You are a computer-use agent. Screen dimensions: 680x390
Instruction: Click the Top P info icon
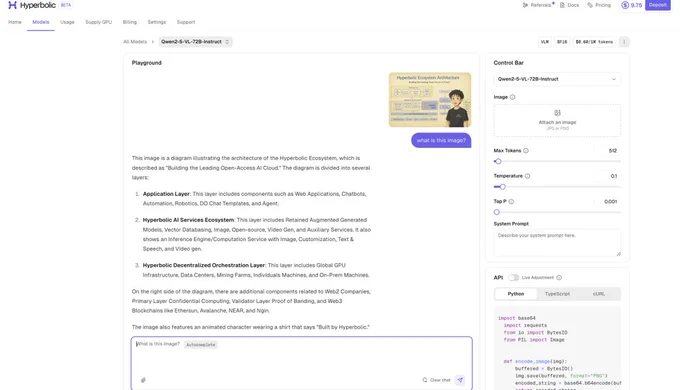click(x=511, y=201)
